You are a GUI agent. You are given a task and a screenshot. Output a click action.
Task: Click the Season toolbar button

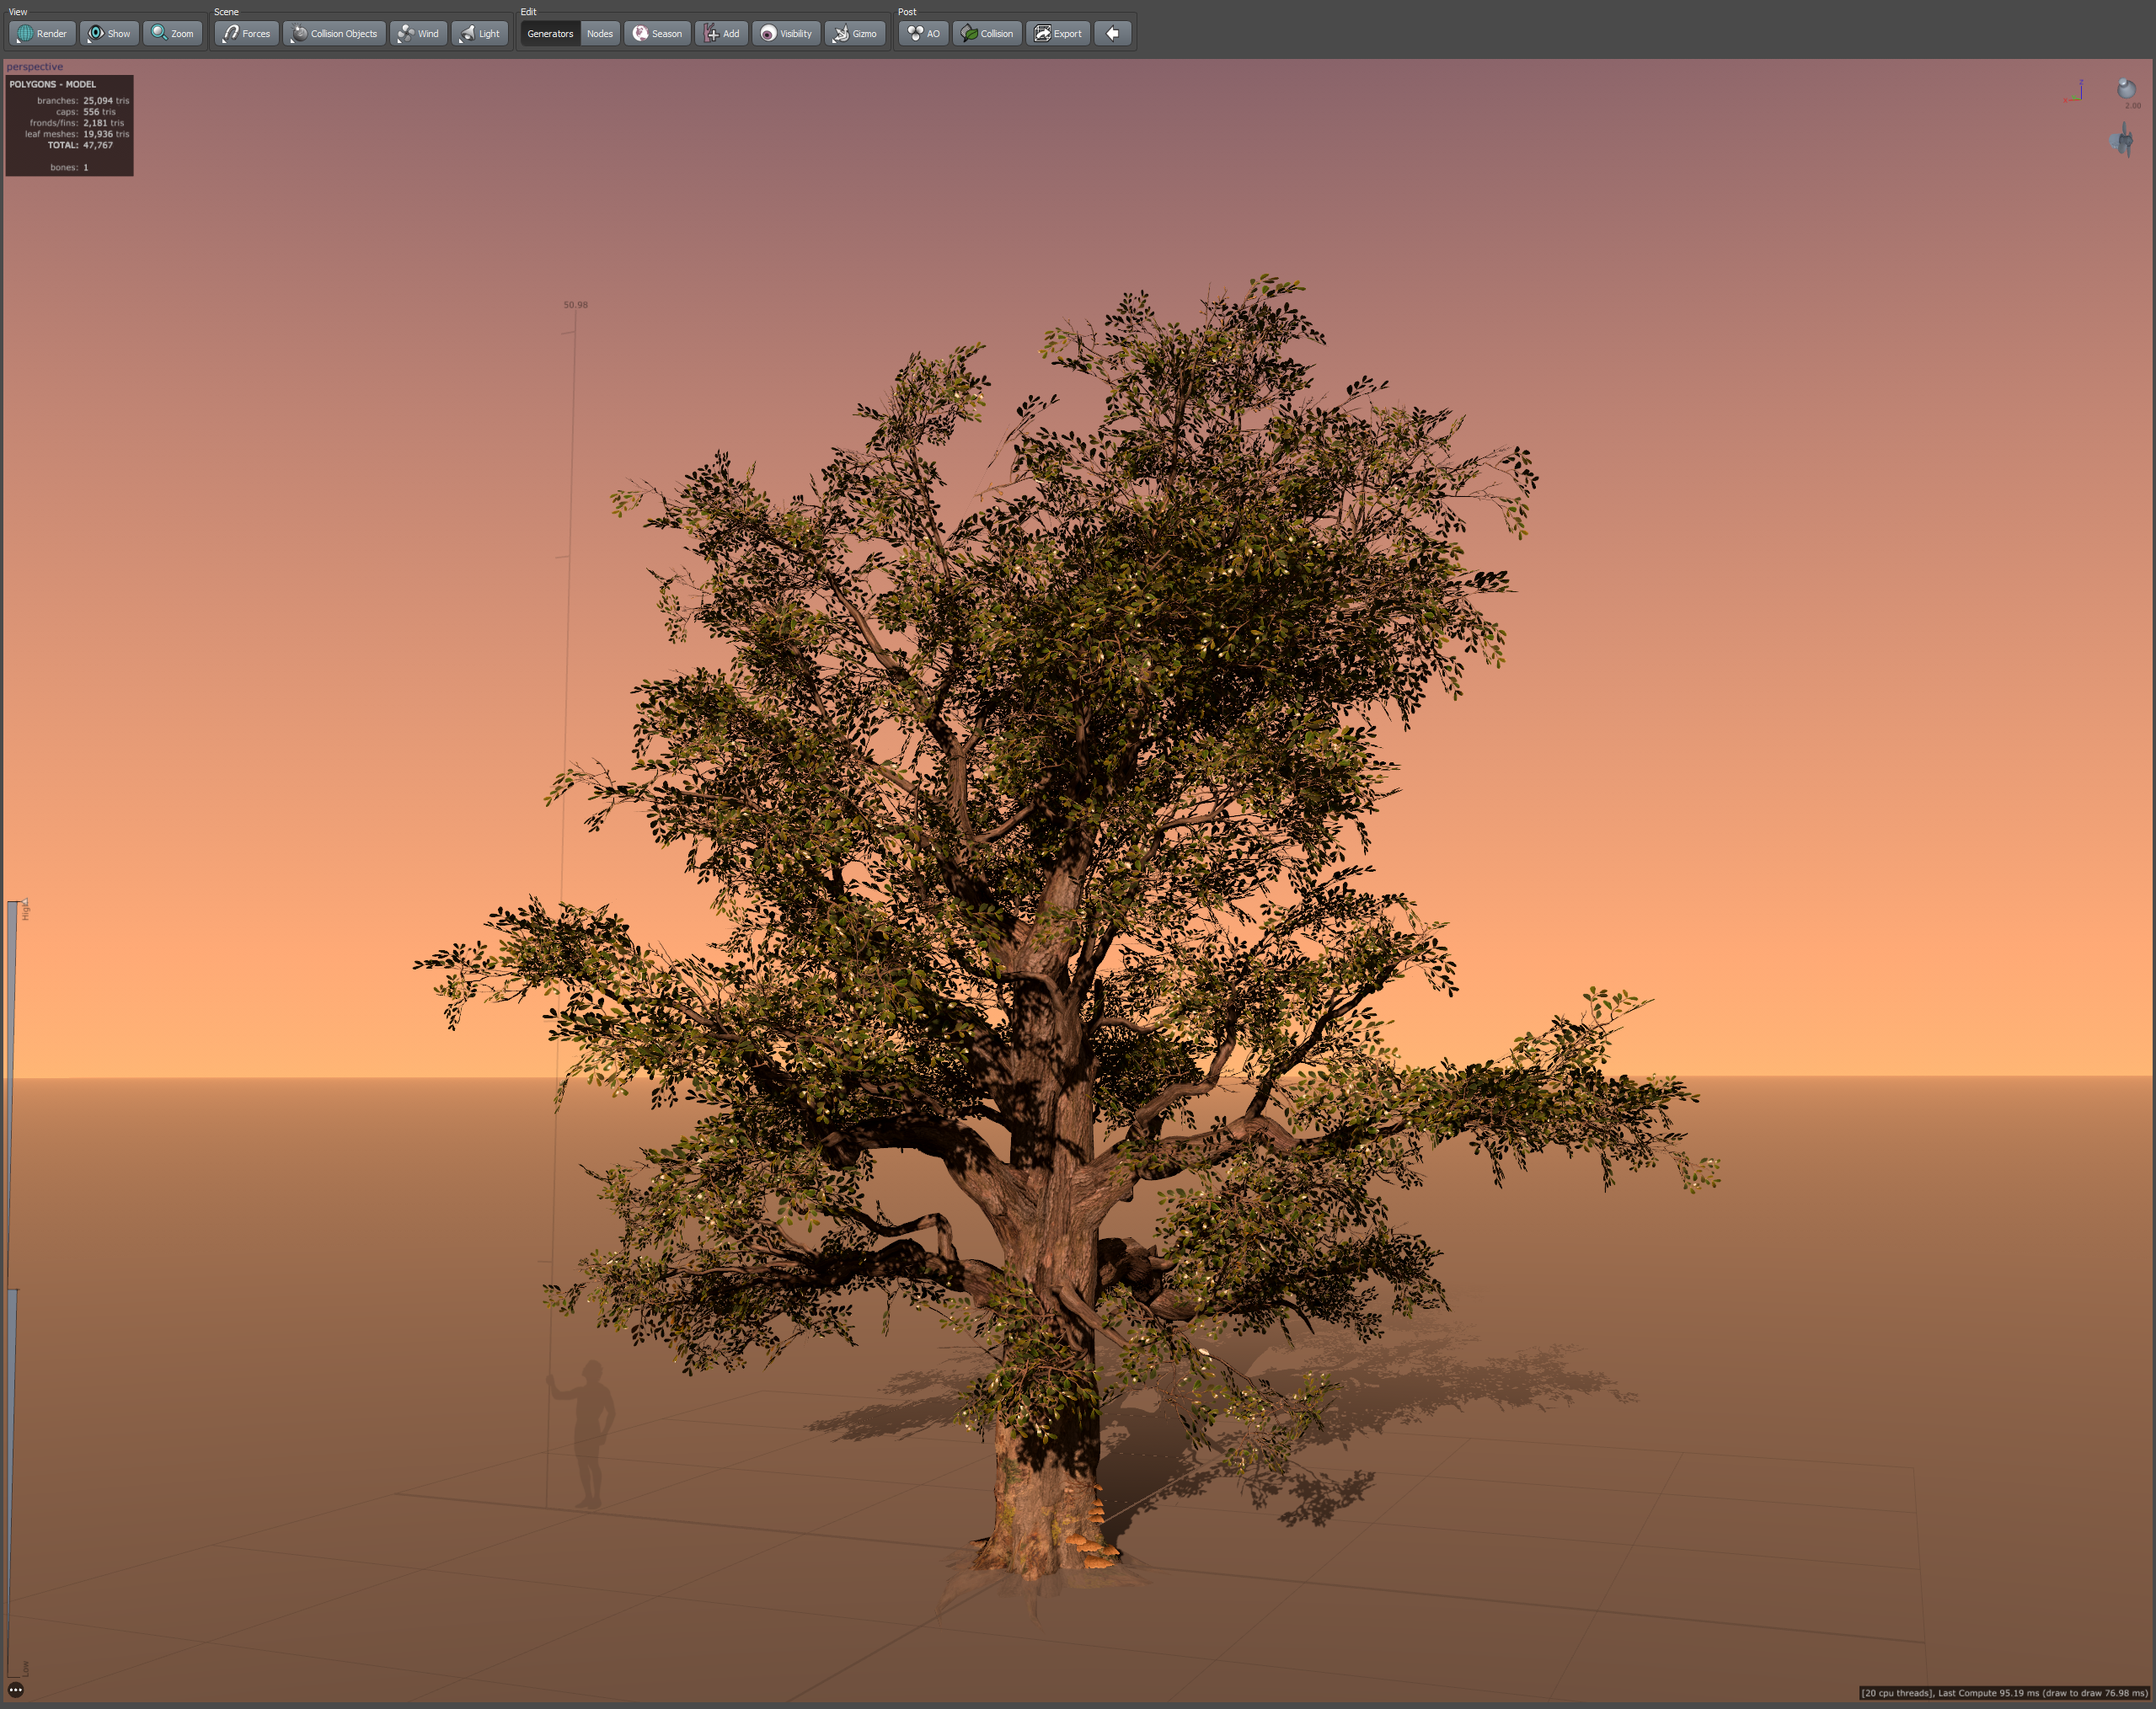pos(657,33)
